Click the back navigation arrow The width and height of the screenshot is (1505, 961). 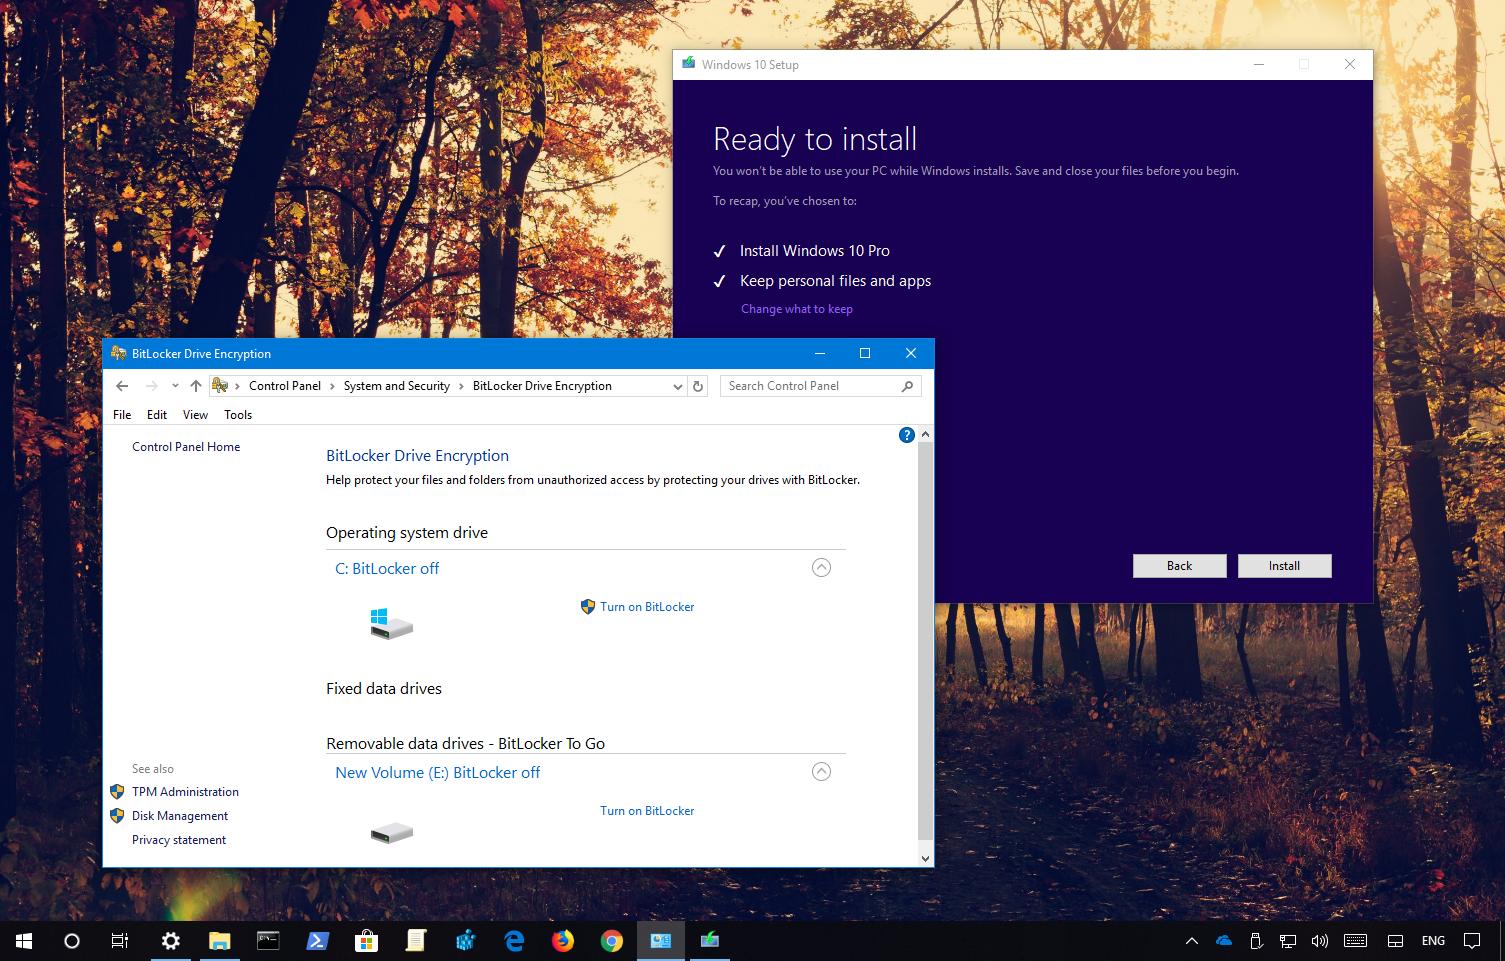point(122,385)
